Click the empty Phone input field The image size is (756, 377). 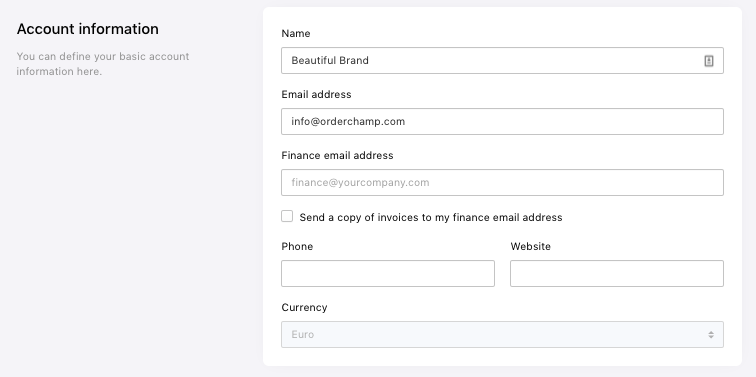388,273
